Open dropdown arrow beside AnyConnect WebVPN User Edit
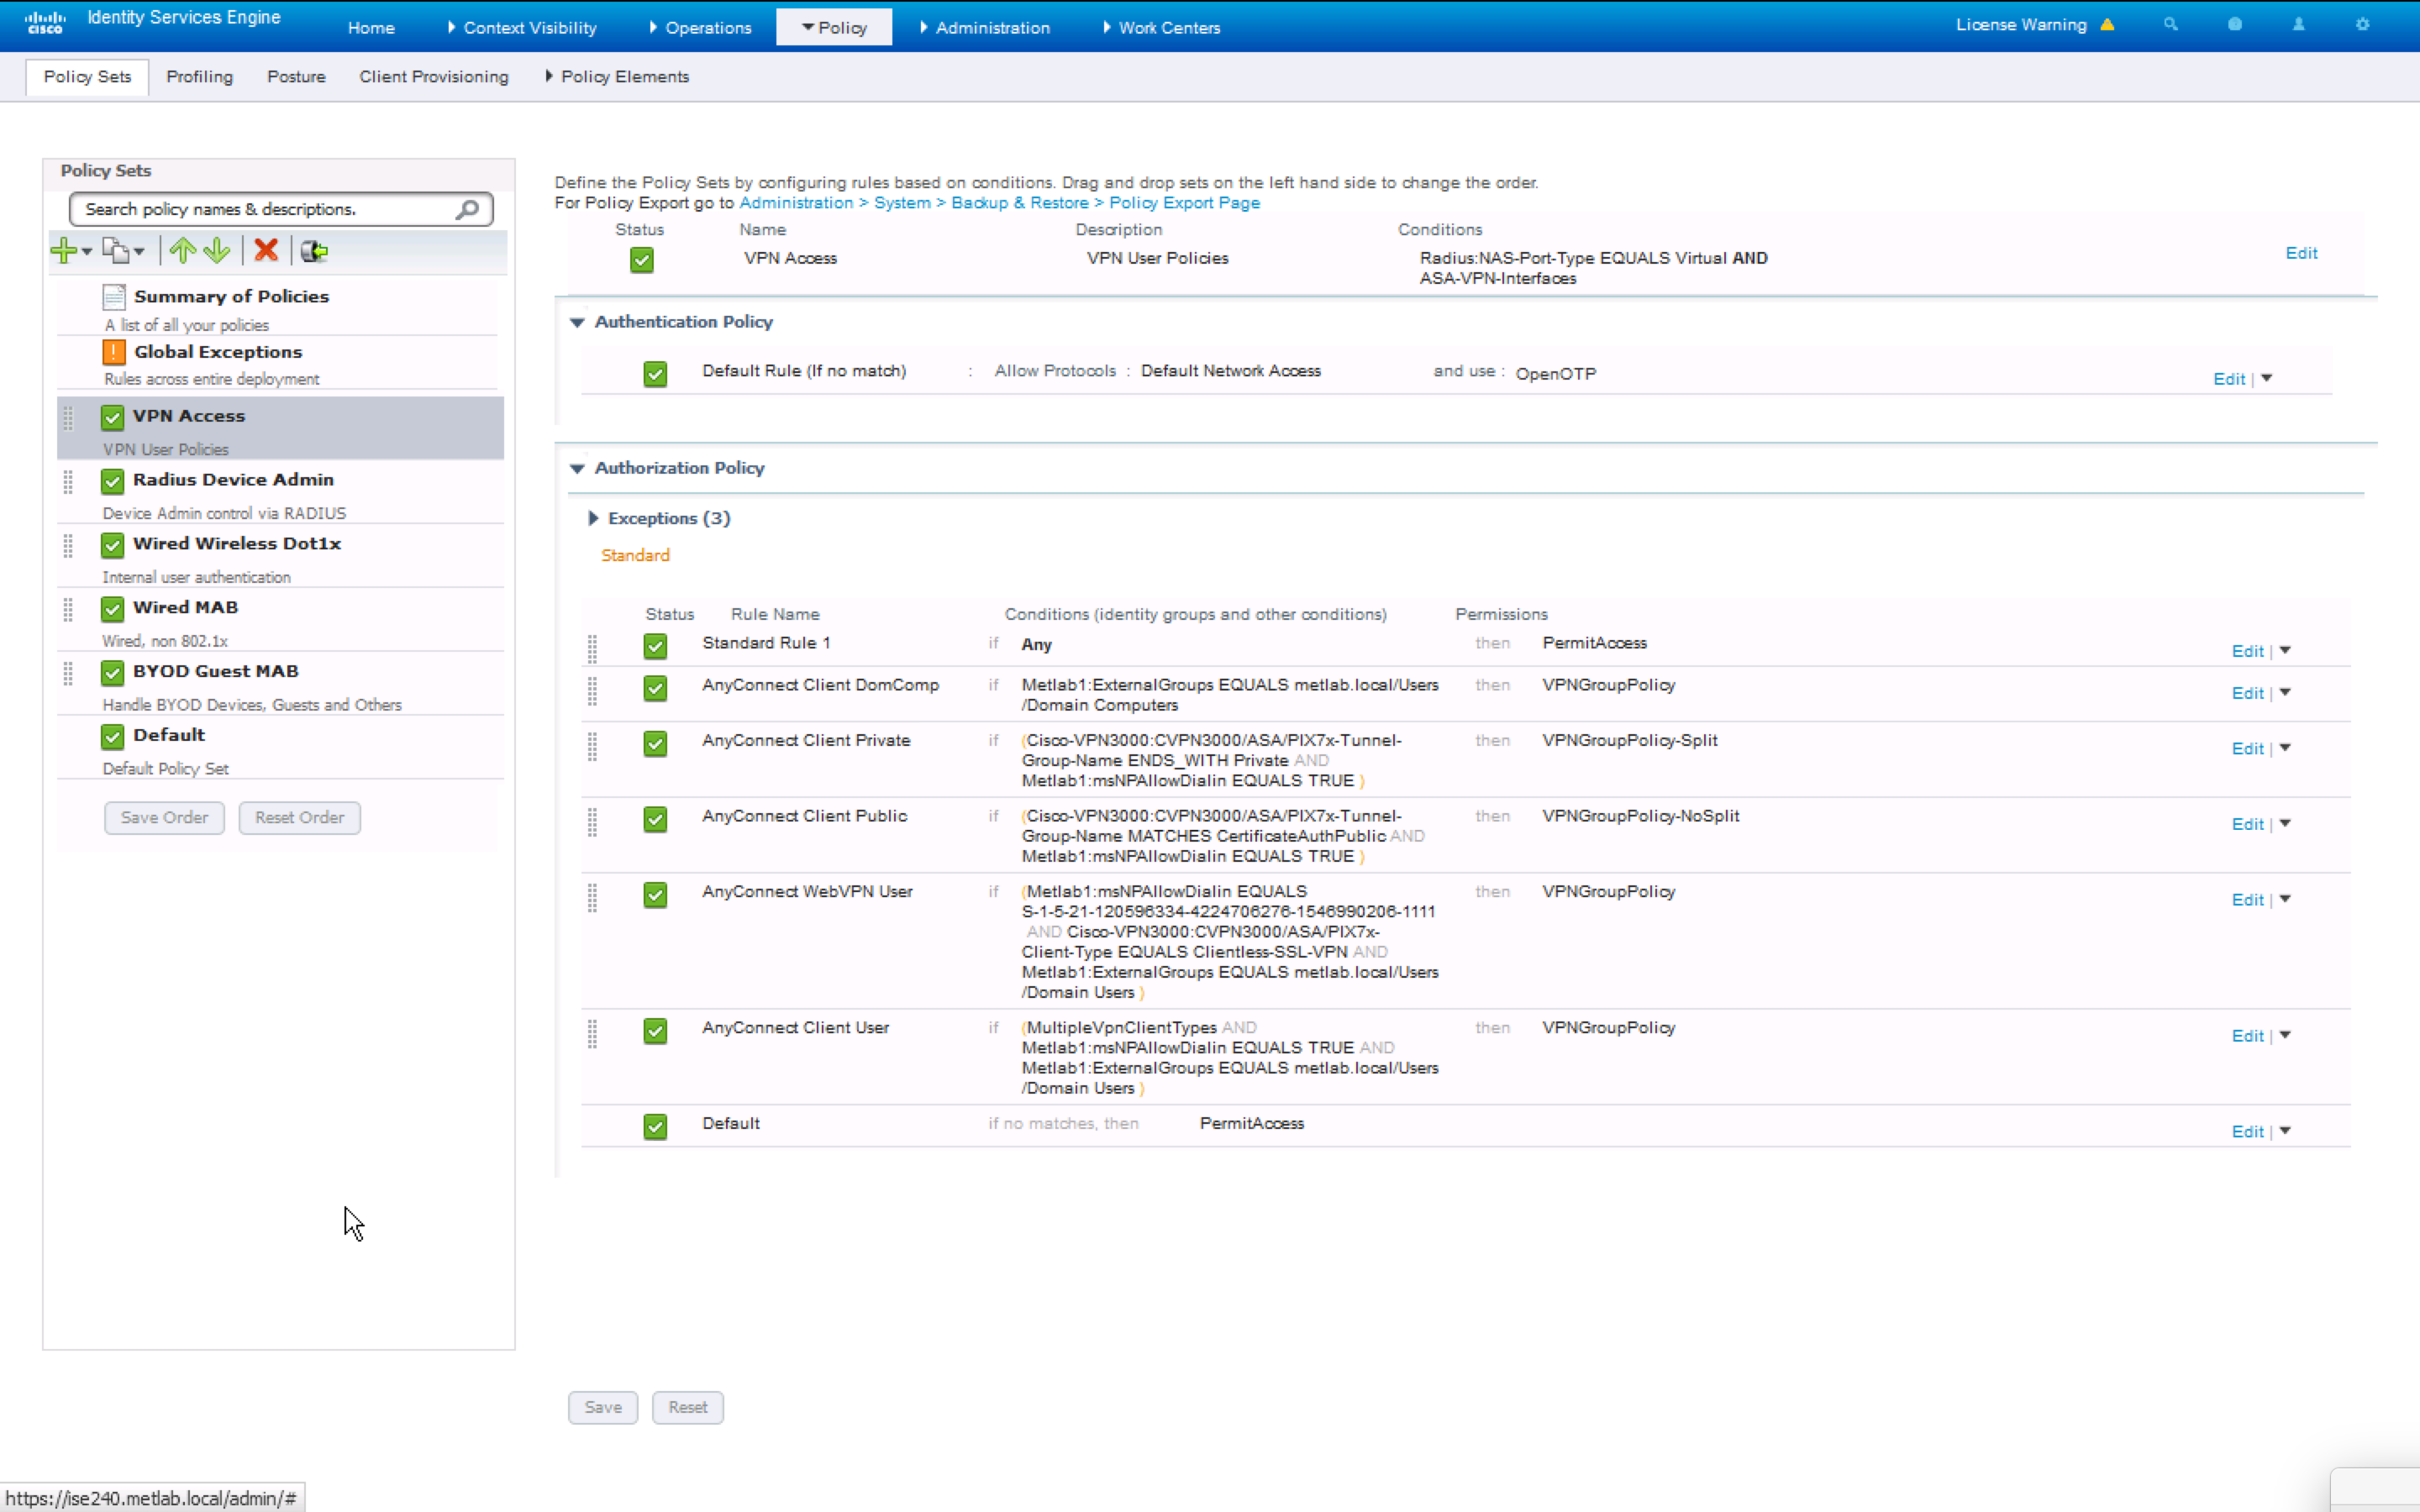Viewport: 2420px width, 1512px height. (2285, 899)
